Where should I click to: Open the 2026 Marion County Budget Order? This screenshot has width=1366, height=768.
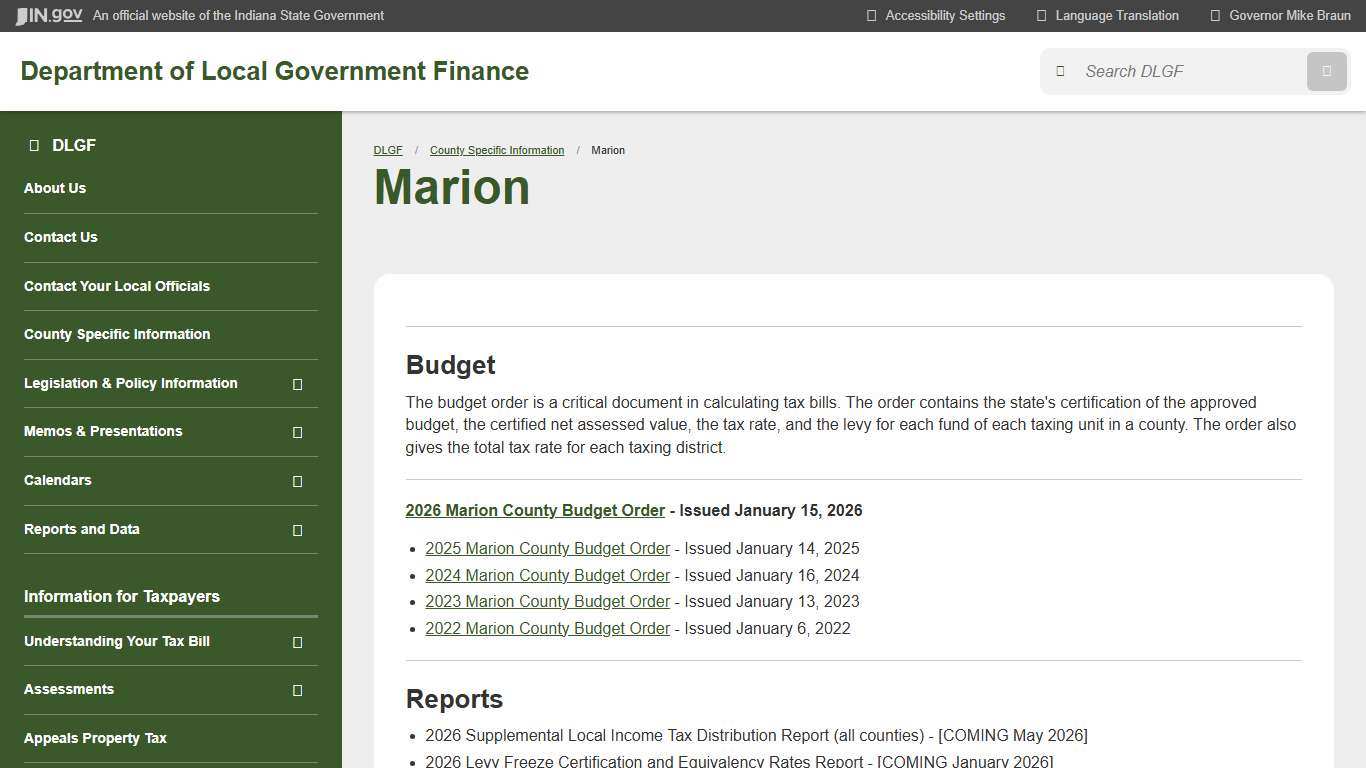pos(535,510)
